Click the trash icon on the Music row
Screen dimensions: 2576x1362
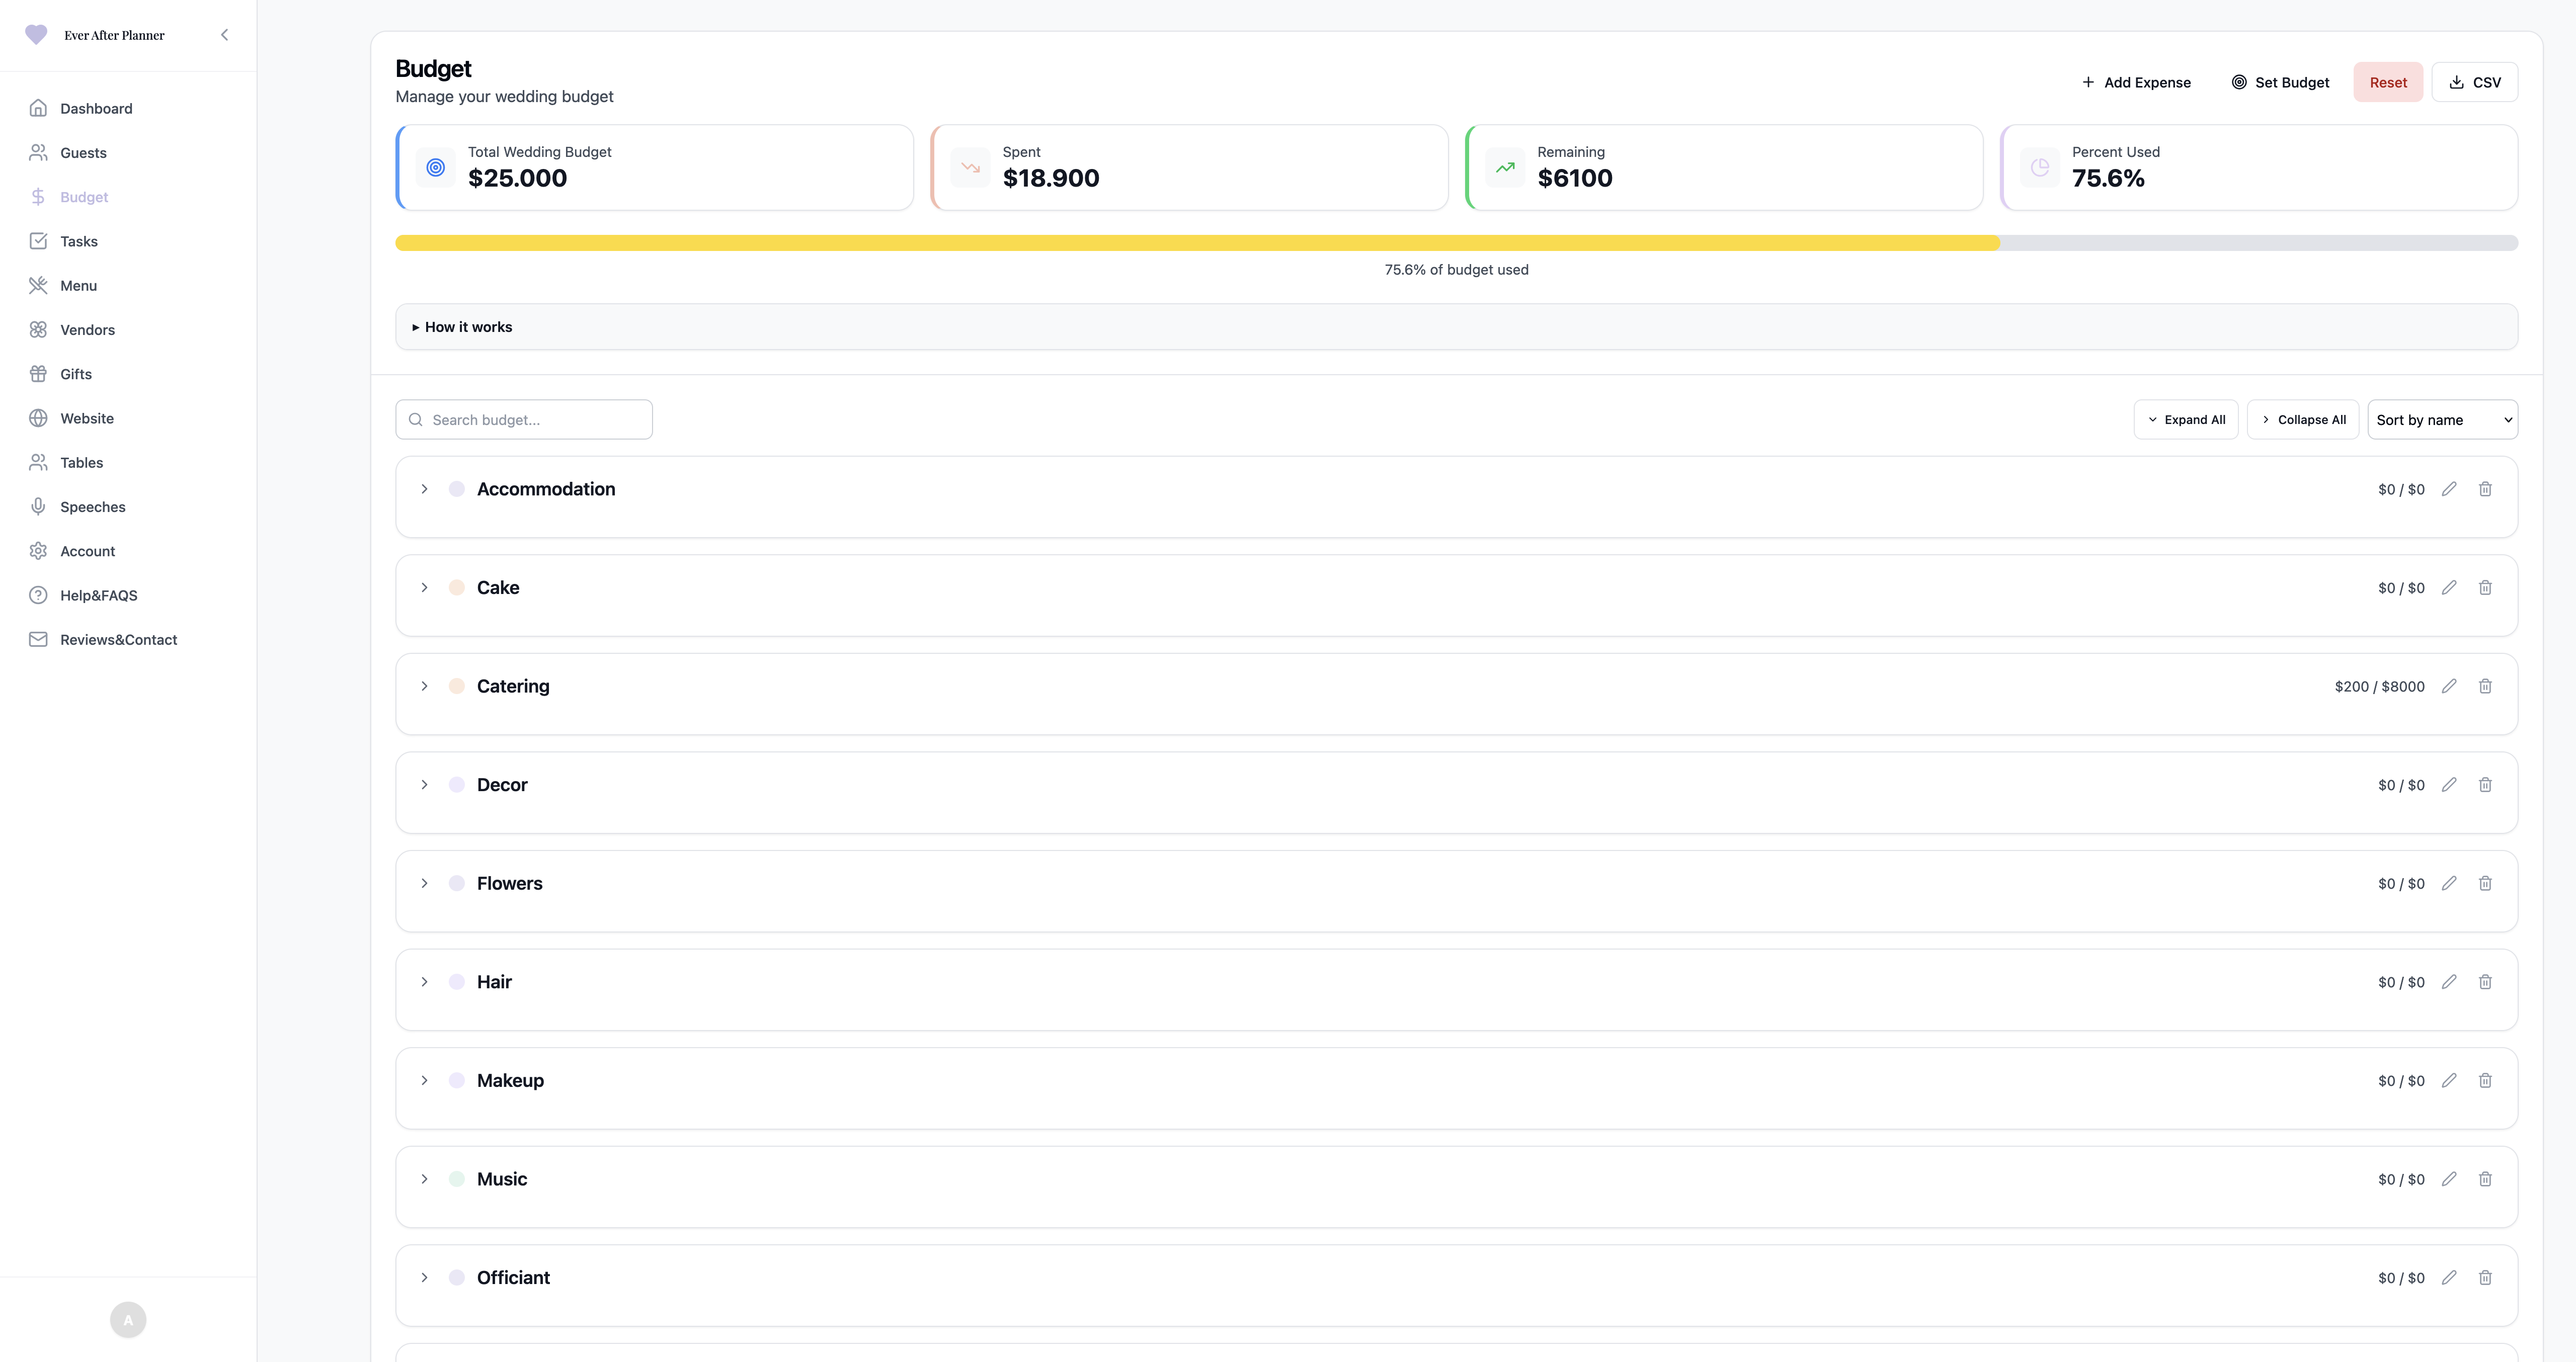point(2485,1179)
